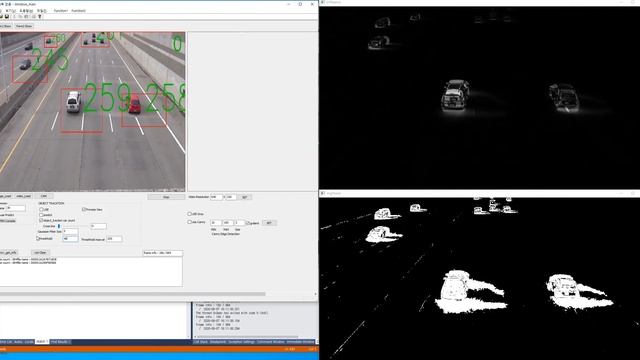This screenshot has width=640, height=360.
Task: Open the Function2 menu
Action: tap(78, 11)
